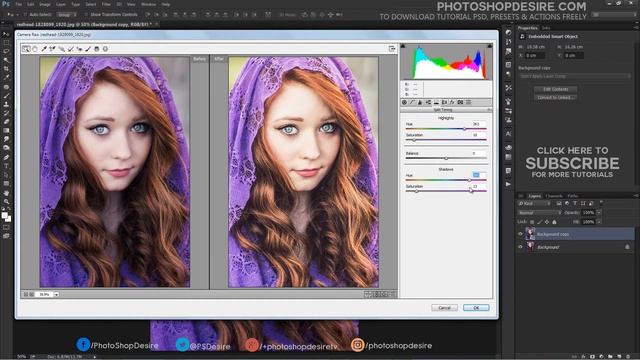The height and width of the screenshot is (360, 640).
Task: Open the Split Toning panel flyout menu
Action: pyautogui.click(x=489, y=110)
